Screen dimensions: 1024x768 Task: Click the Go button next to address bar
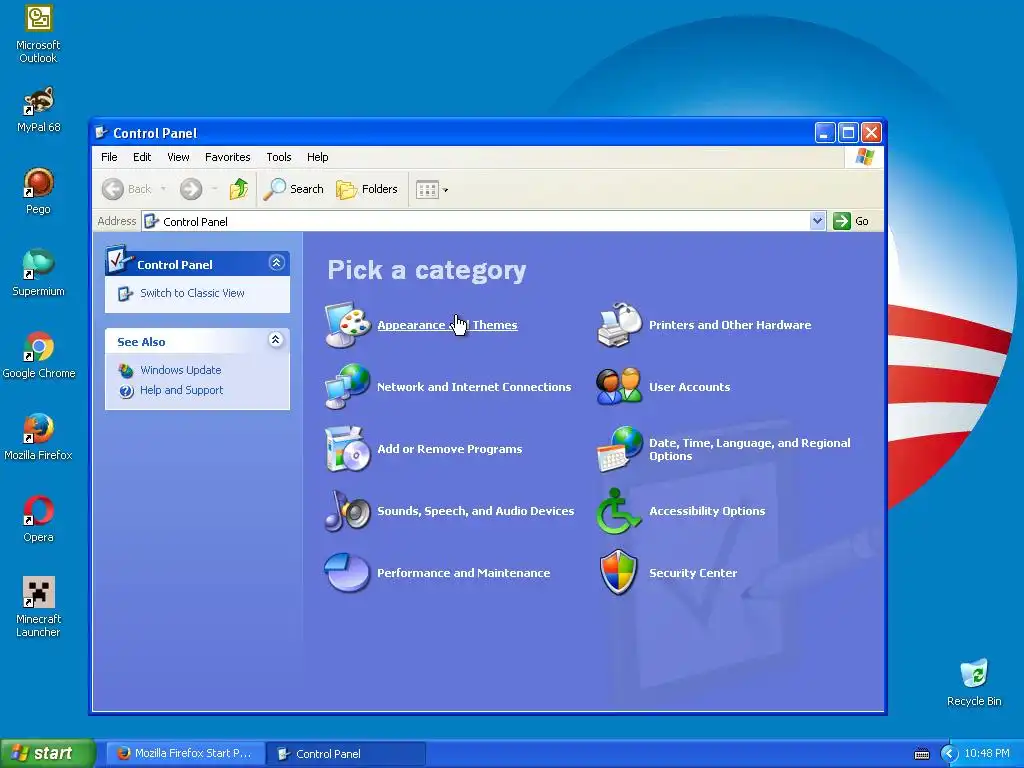click(x=852, y=221)
